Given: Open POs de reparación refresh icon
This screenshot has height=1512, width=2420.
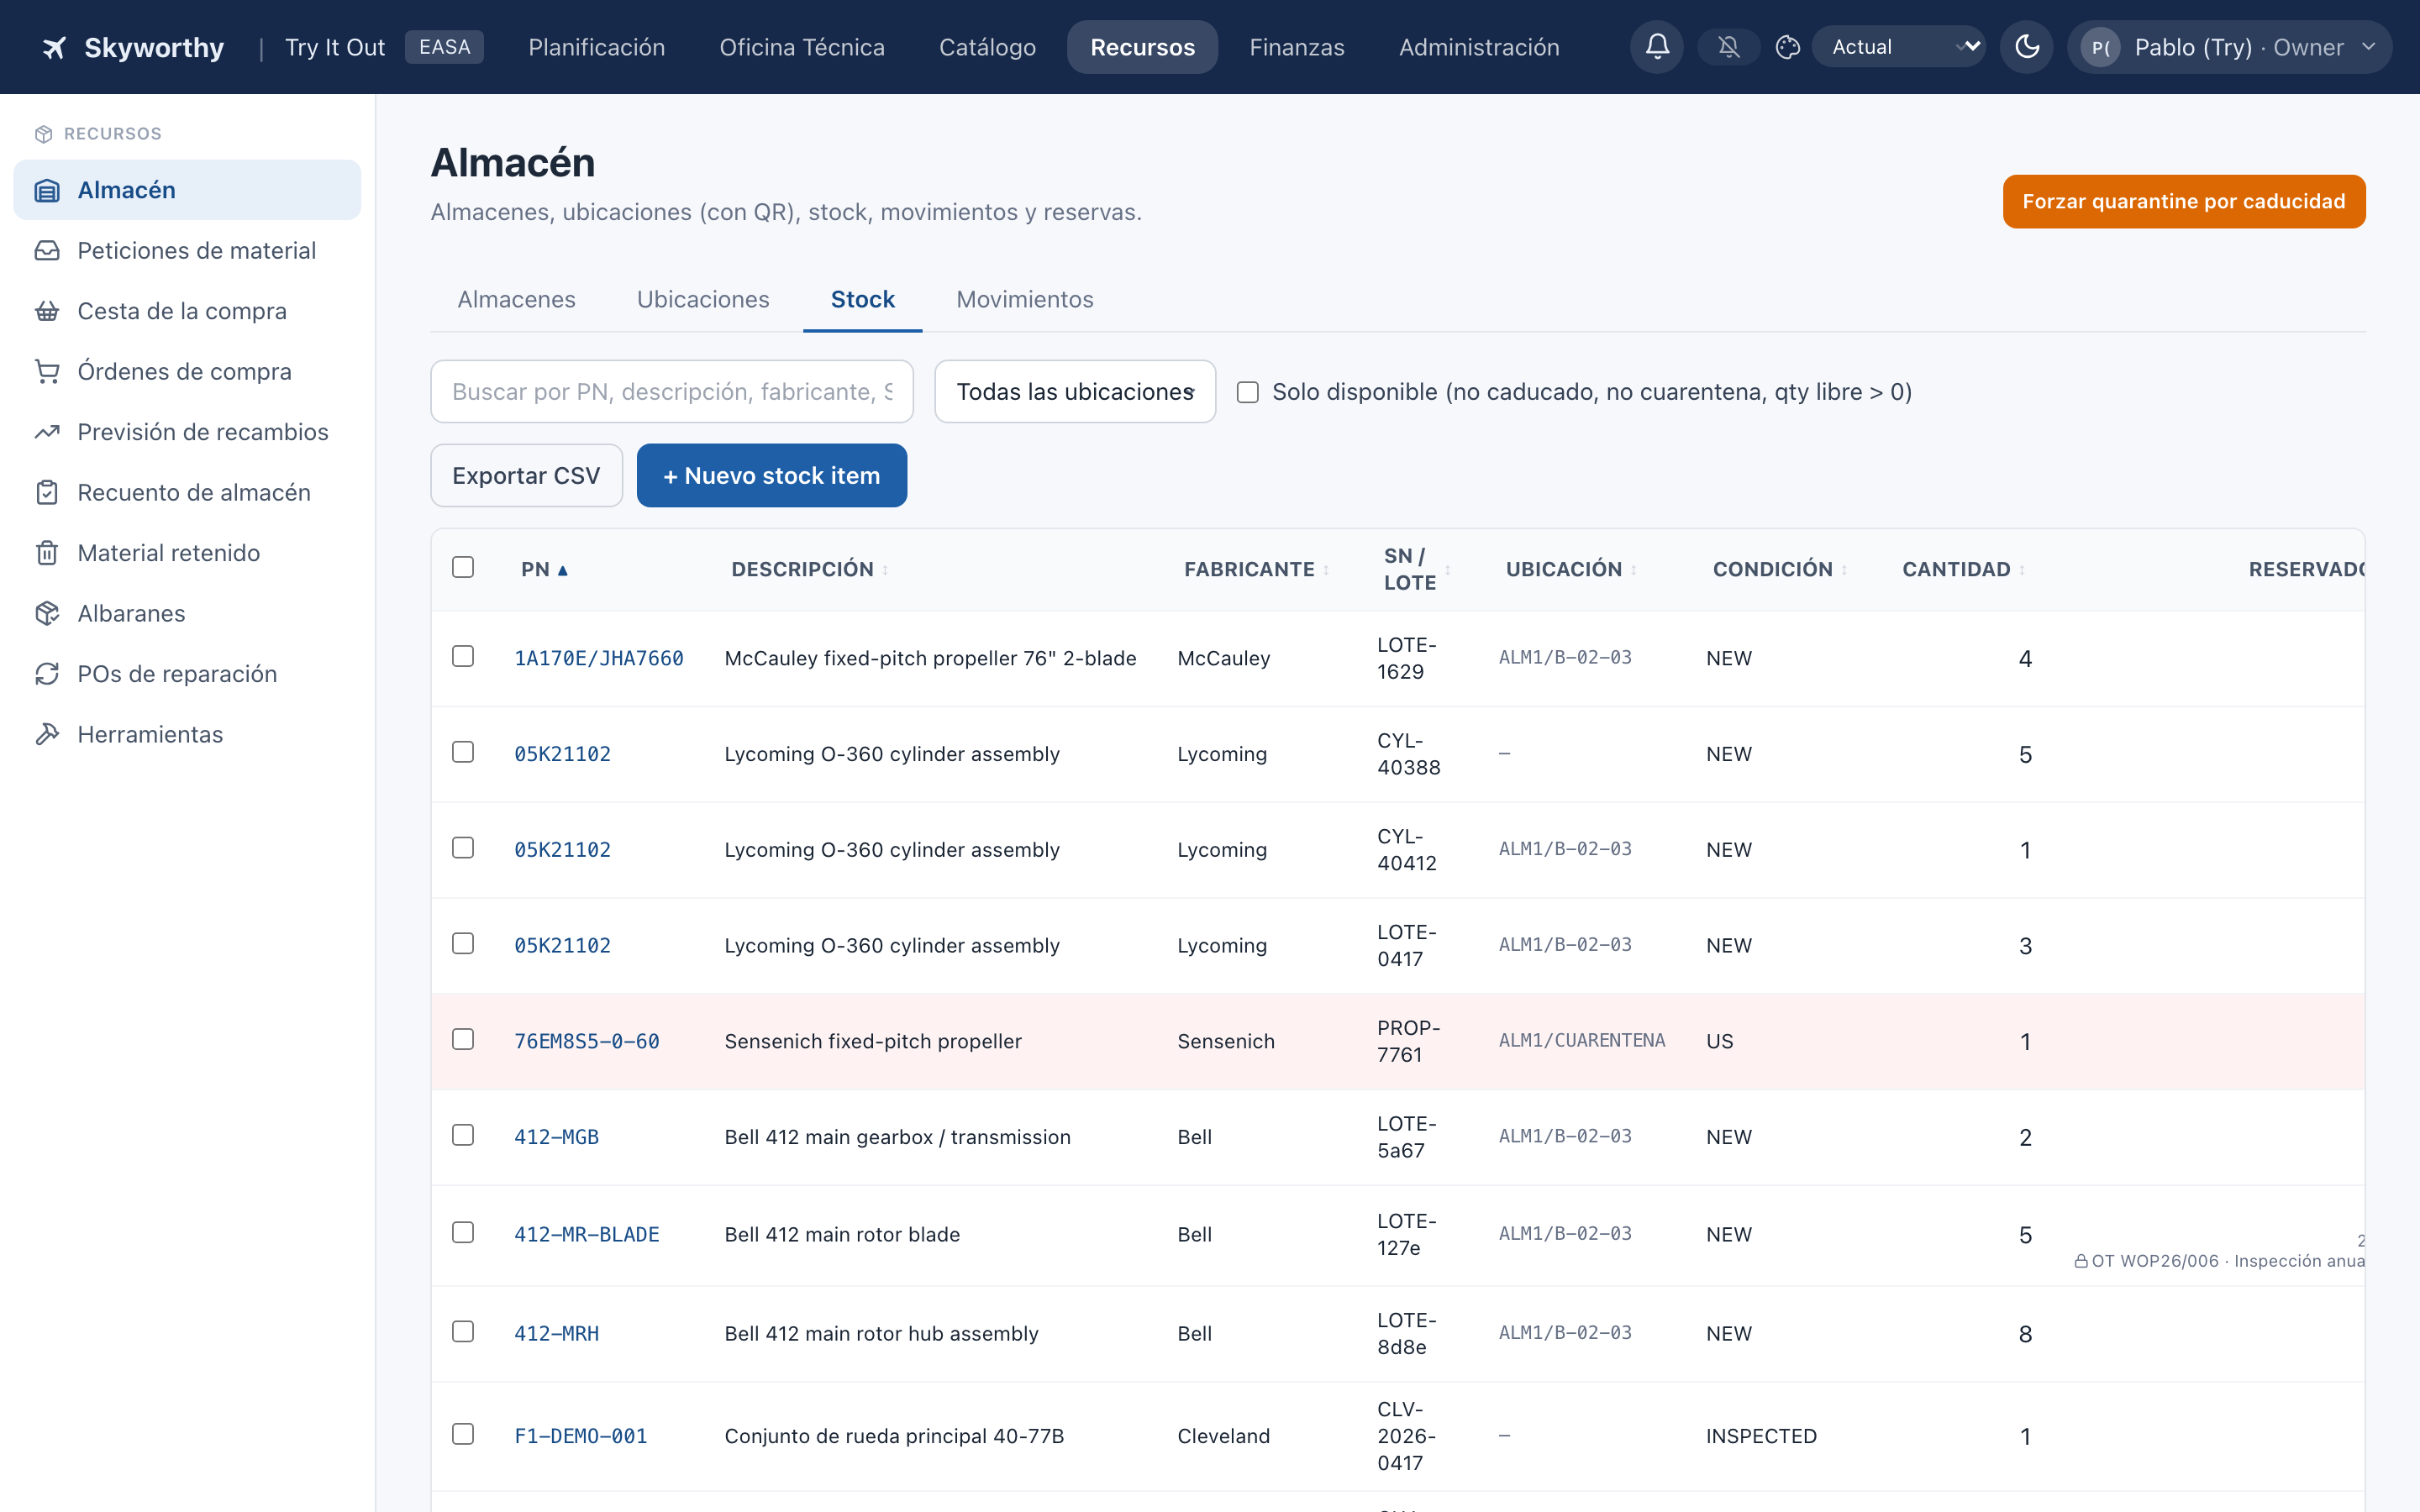Looking at the screenshot, I should 47,674.
